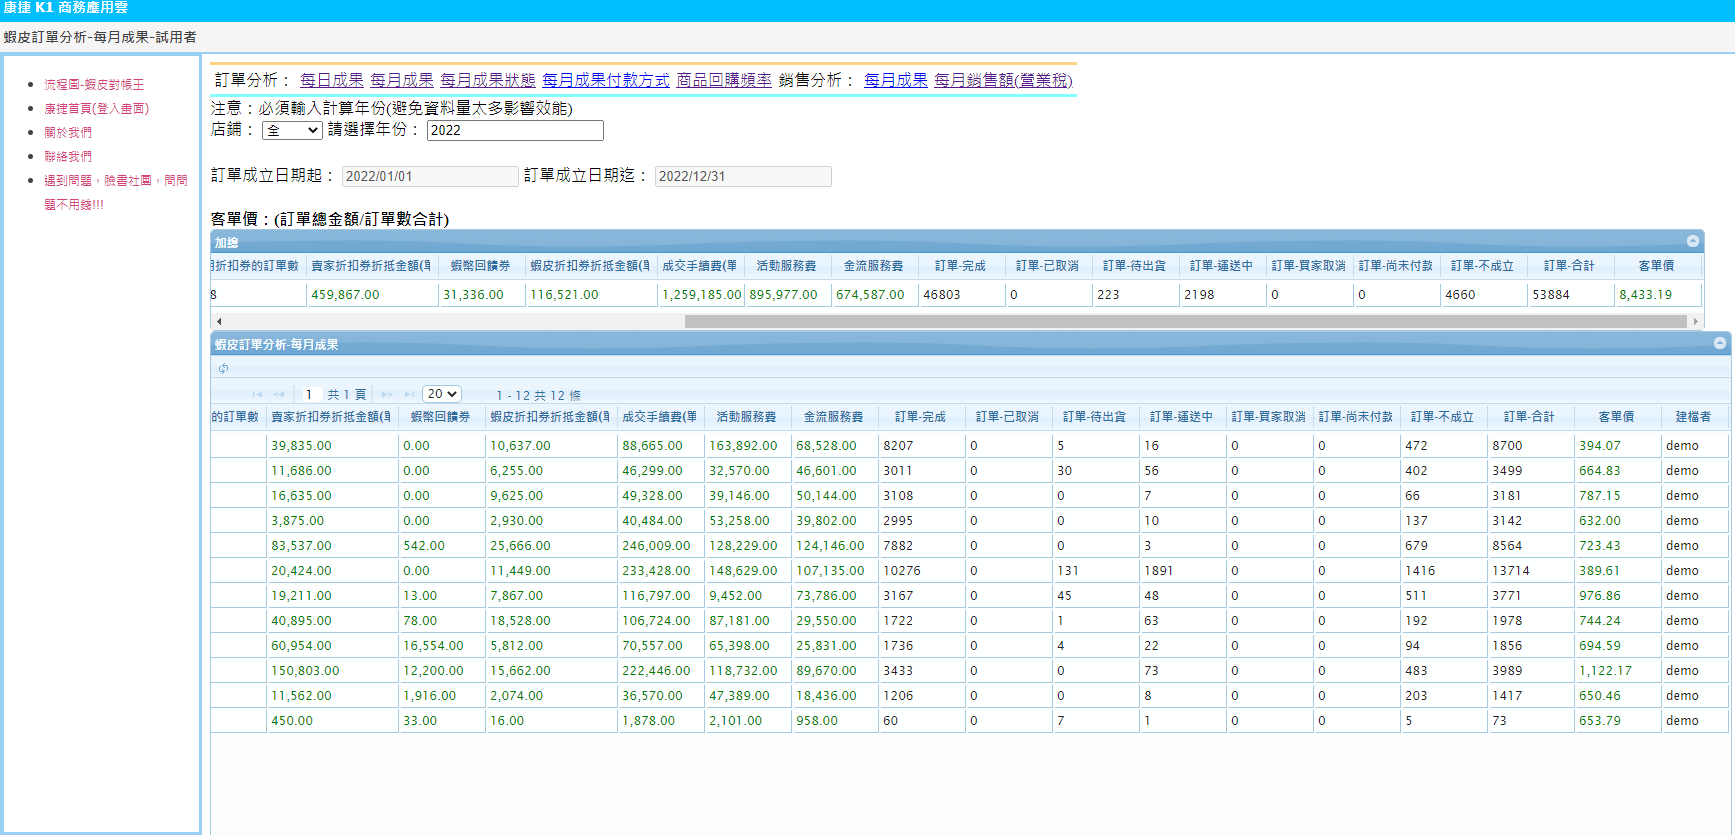Viewport: 1735px width, 835px height.
Task: Collapse the 加總 summary panel
Action: point(1692,241)
